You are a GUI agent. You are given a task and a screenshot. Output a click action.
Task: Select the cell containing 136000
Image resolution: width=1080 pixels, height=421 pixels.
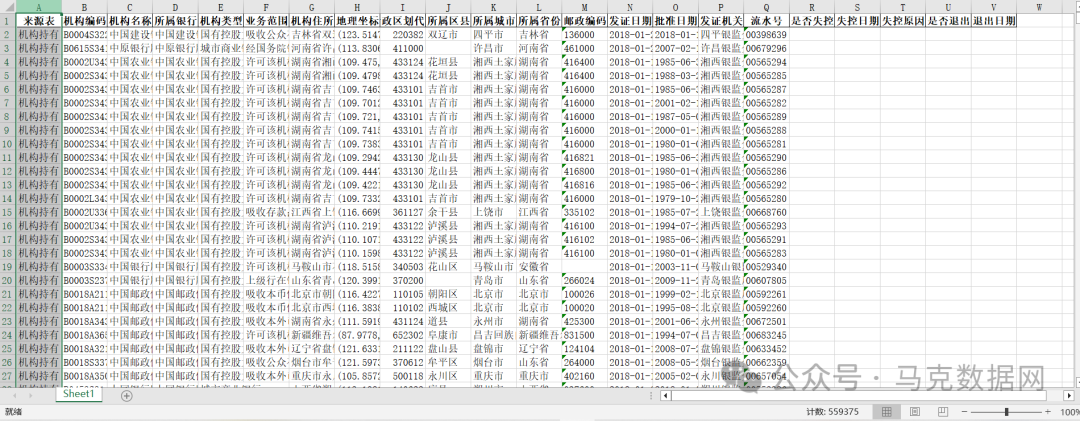point(585,34)
